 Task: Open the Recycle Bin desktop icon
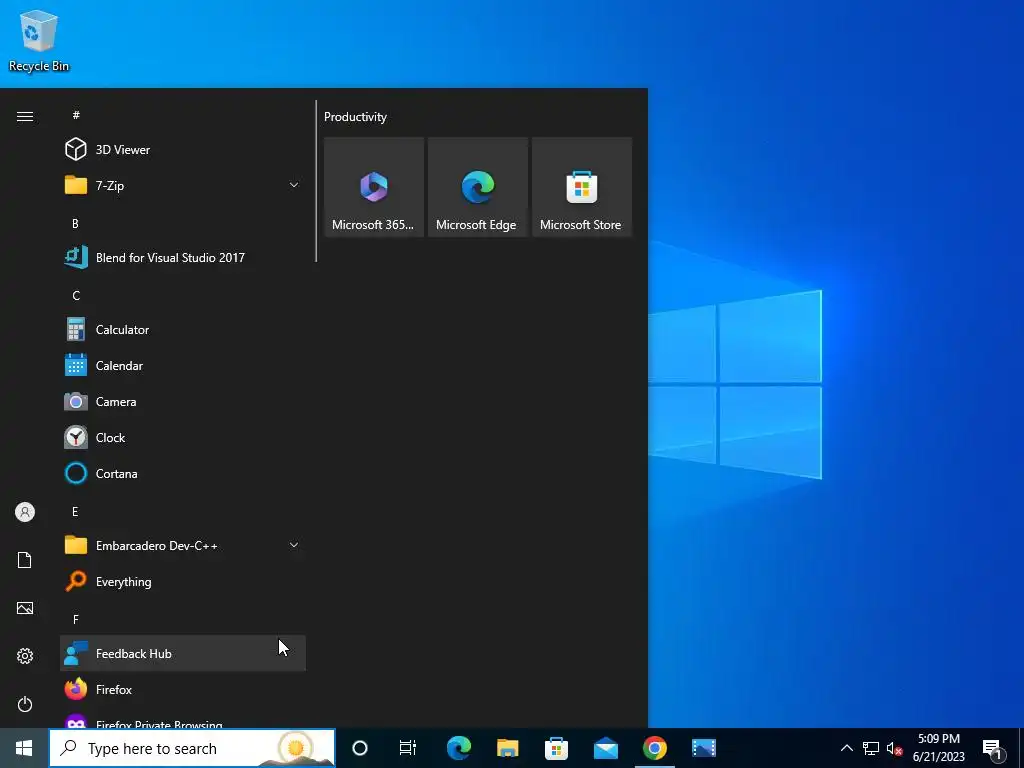[39, 40]
